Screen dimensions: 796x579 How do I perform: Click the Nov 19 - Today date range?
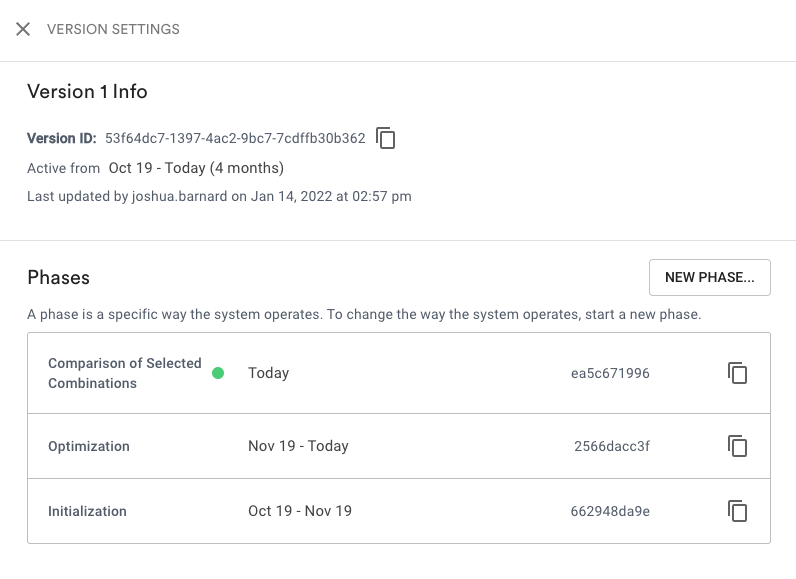[298, 446]
